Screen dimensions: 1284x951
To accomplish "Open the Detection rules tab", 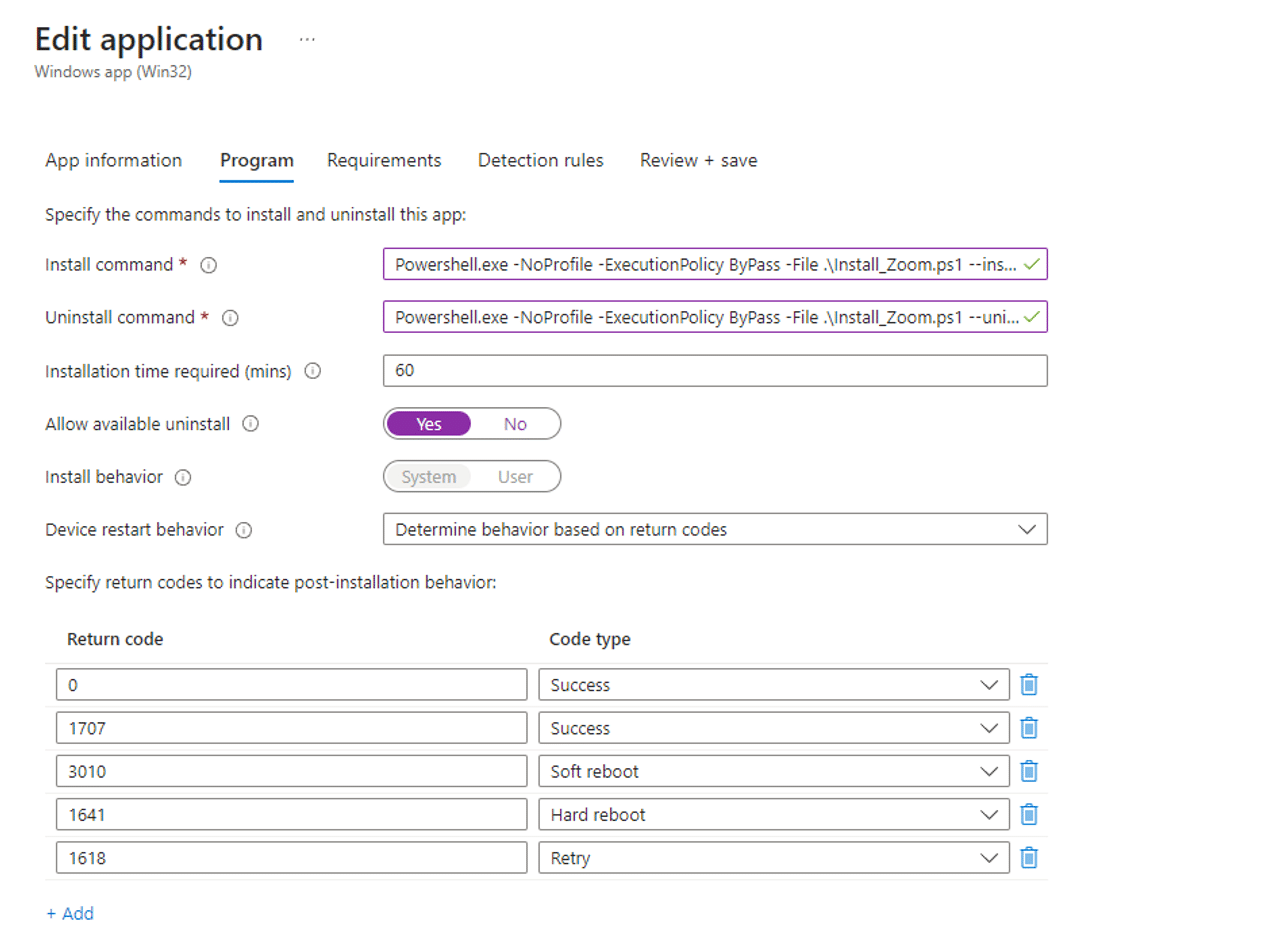I will (540, 160).
